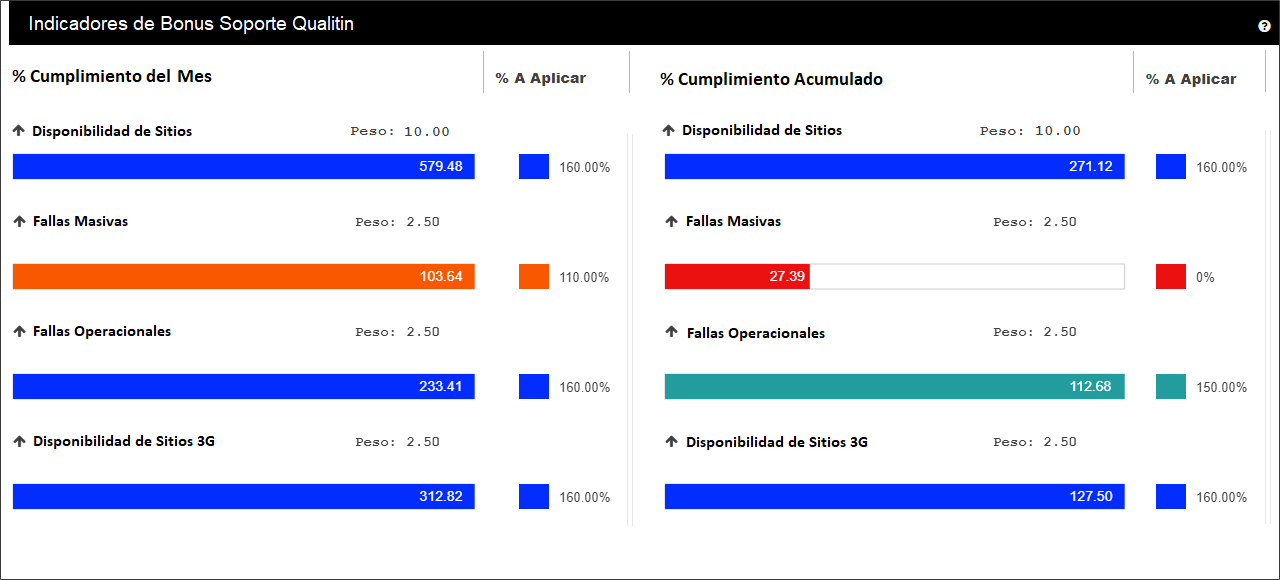Click the teal 112.68 progress bar
Screen dimensions: 1280x580
click(895, 387)
